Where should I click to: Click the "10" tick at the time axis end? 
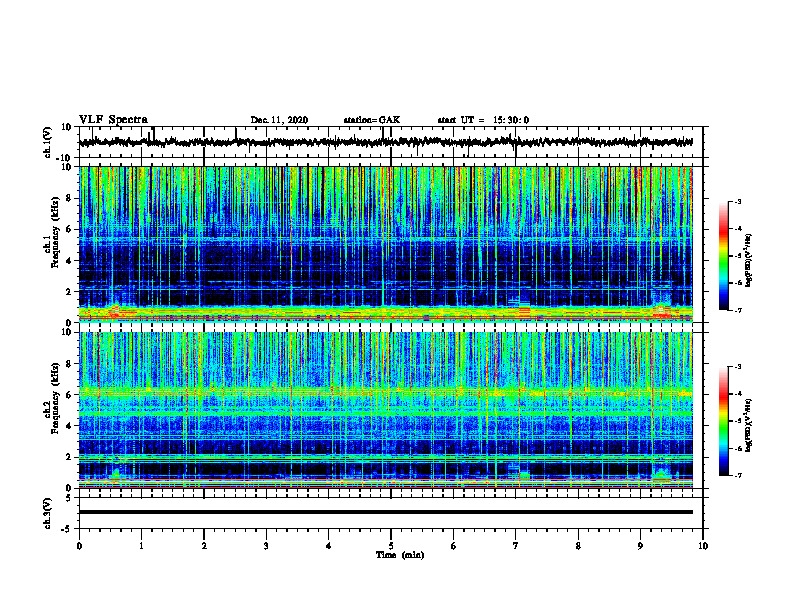pos(703,546)
